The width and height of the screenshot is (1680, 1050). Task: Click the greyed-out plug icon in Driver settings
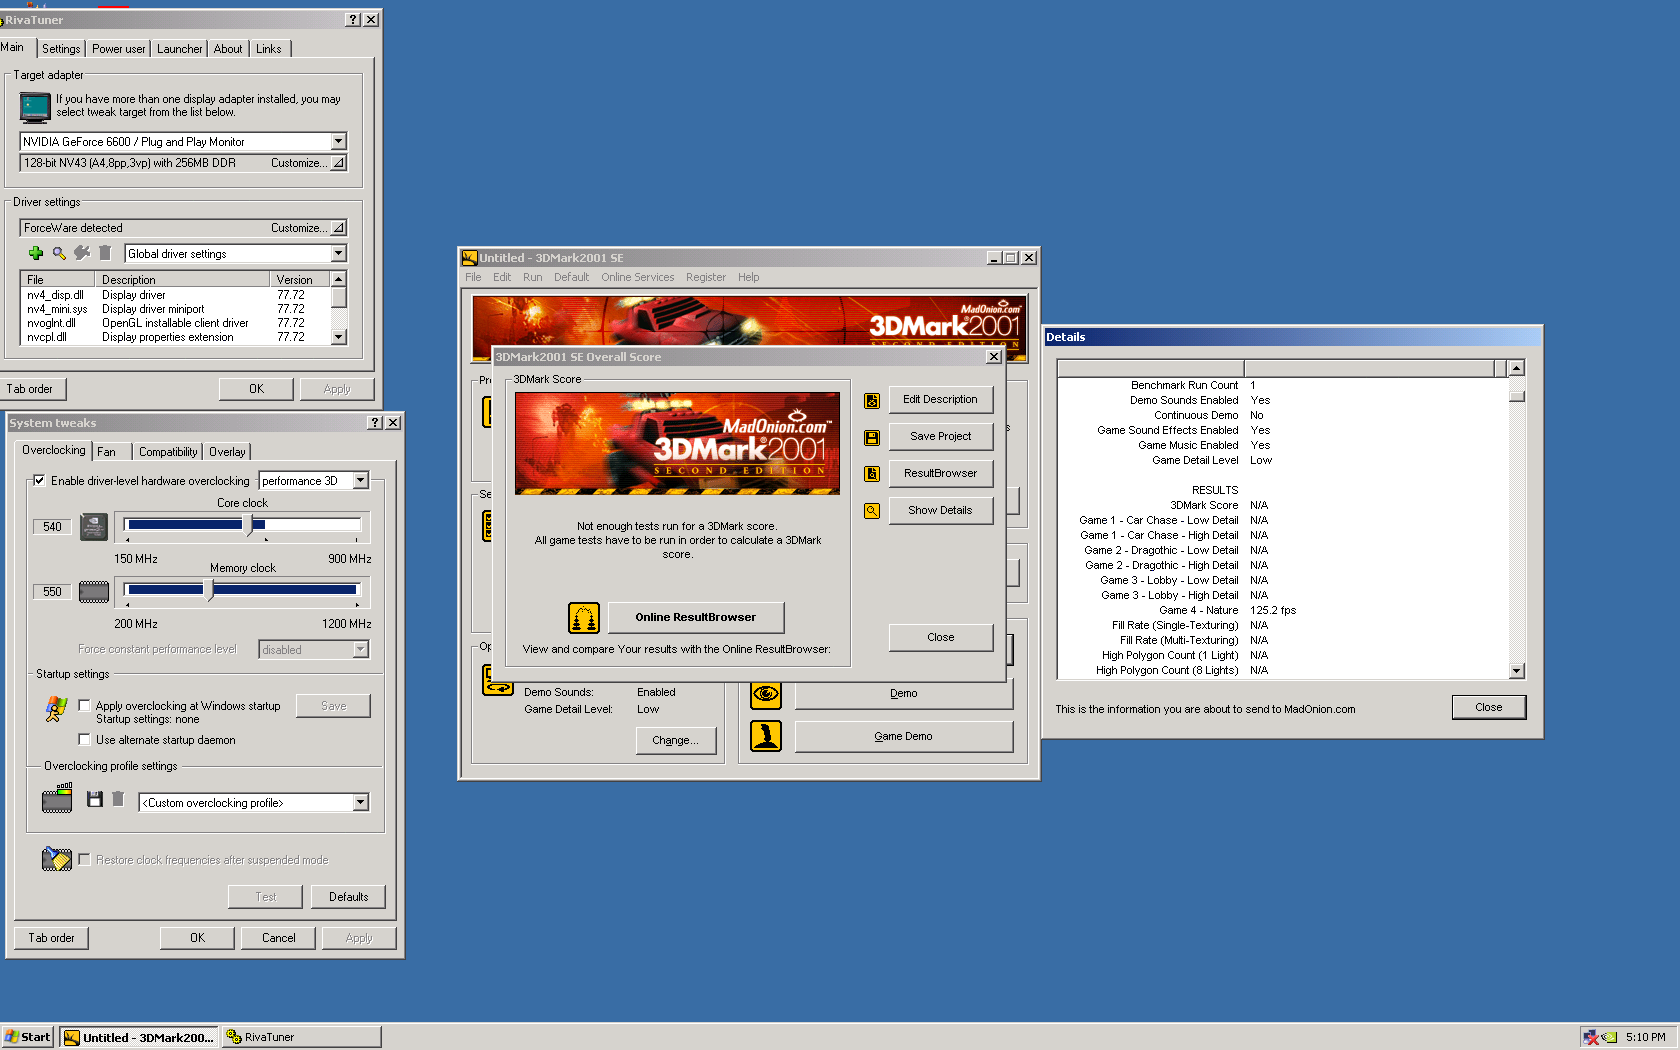click(82, 253)
